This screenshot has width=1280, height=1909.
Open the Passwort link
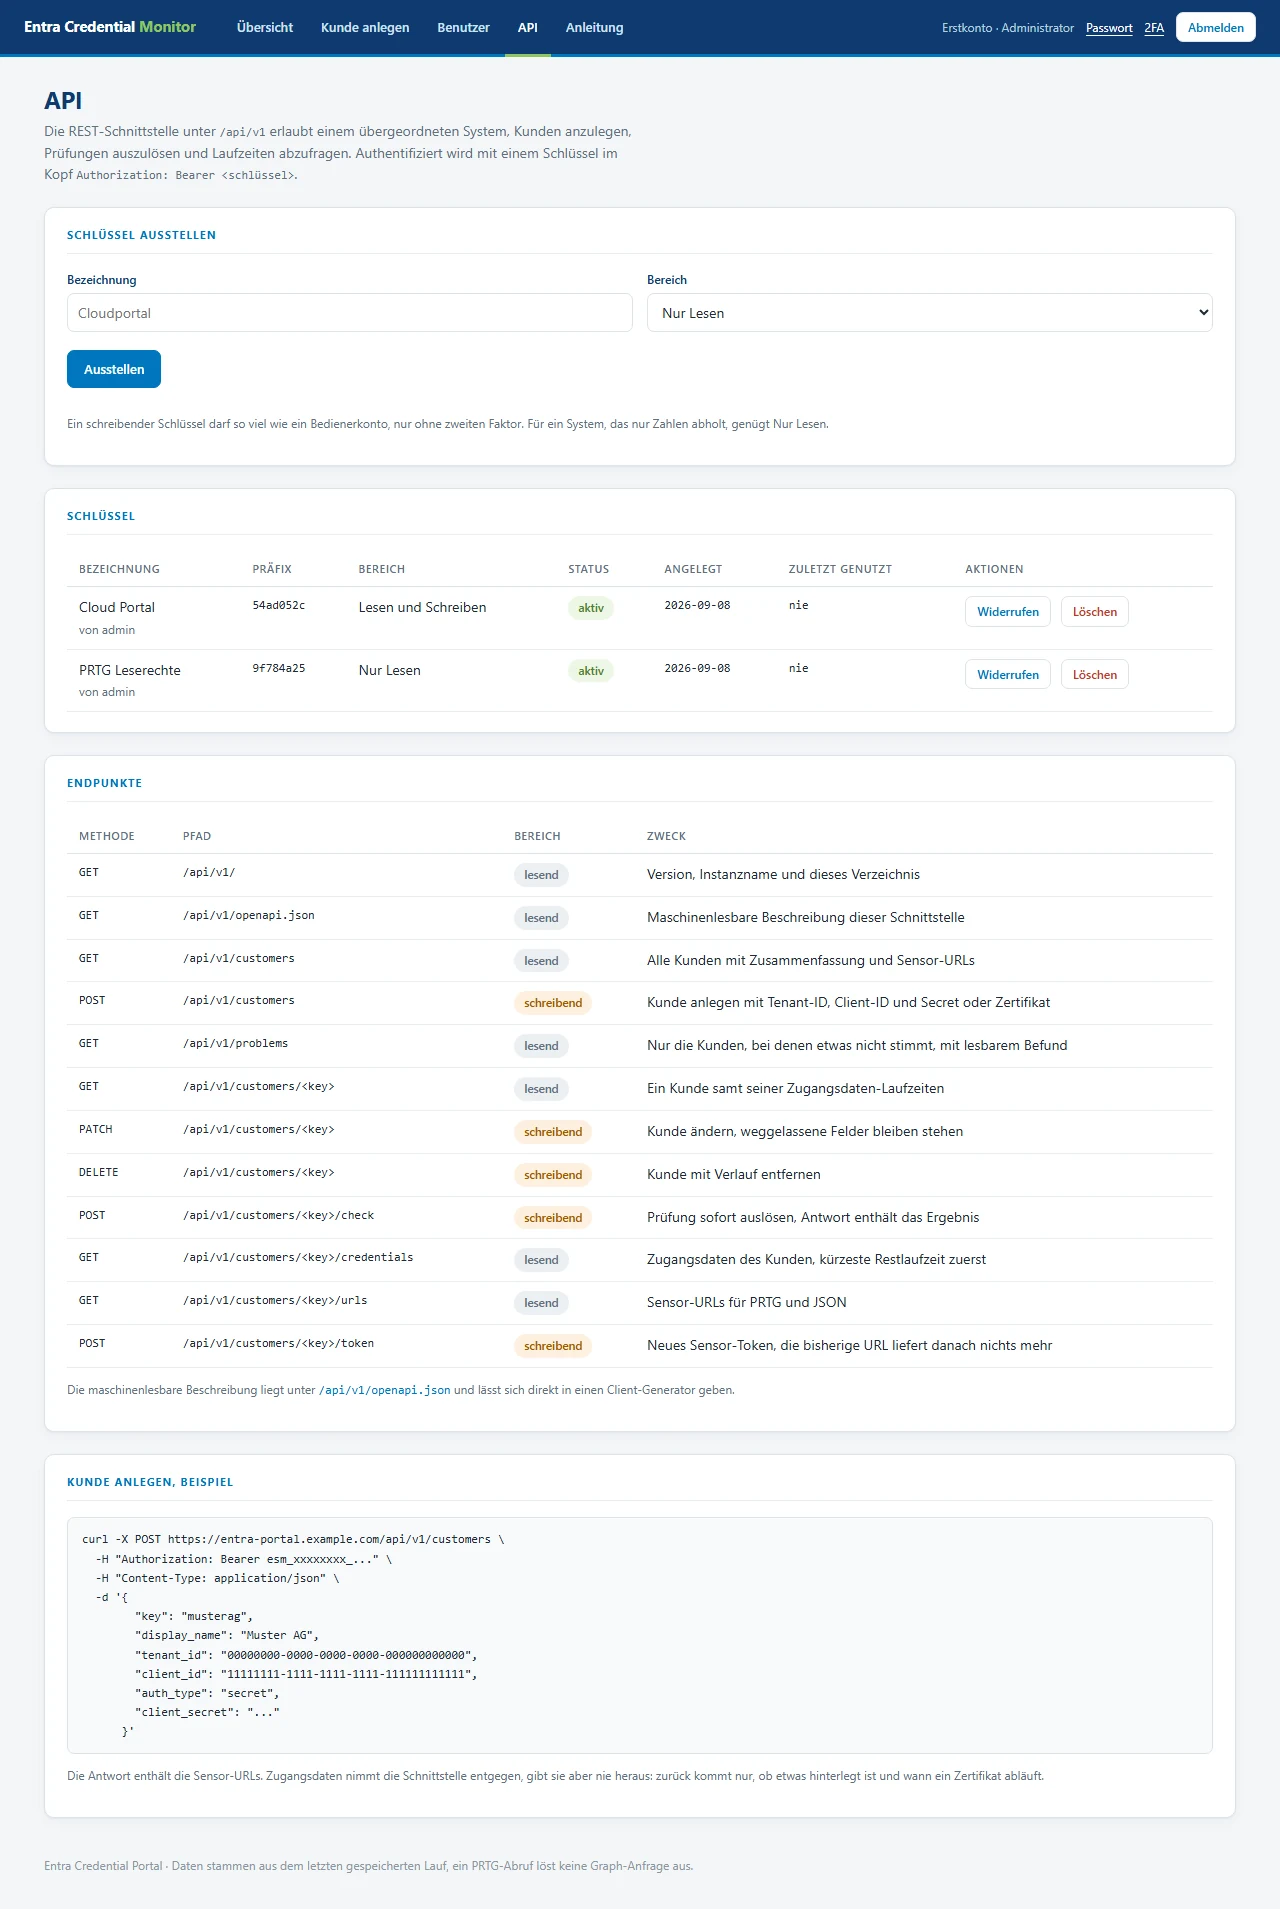[x=1109, y=28]
